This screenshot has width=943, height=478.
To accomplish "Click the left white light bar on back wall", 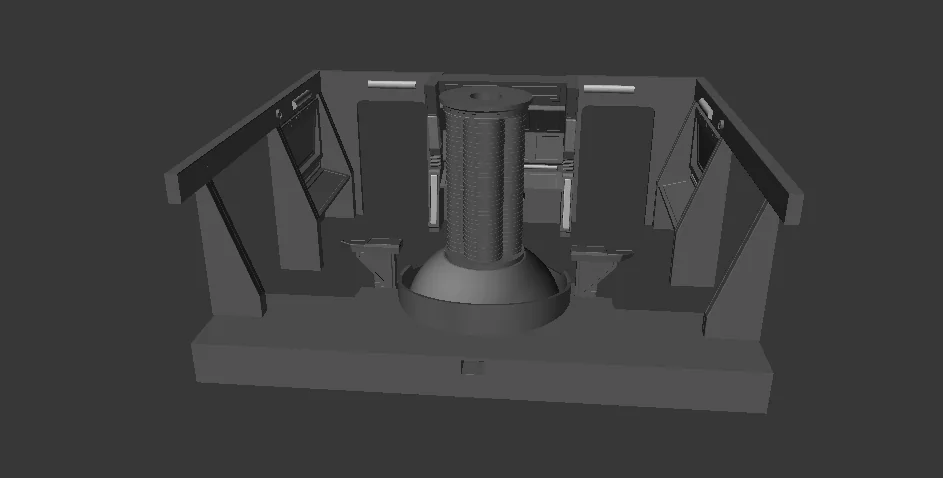I will pos(392,84).
